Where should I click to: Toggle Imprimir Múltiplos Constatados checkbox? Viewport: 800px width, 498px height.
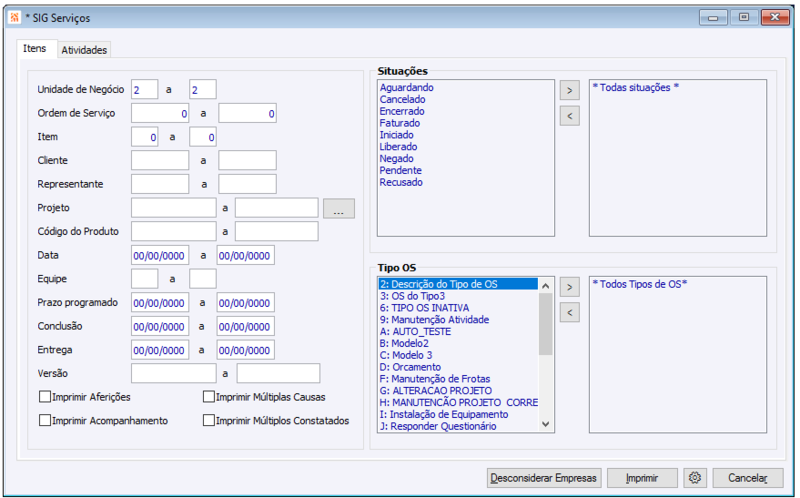pos(209,420)
